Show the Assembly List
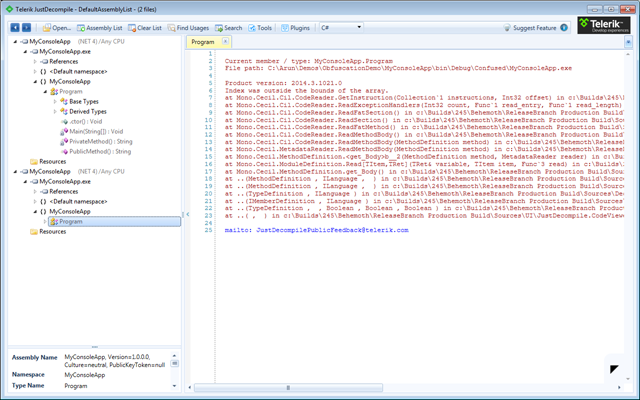This screenshot has width=640, height=400. point(102,28)
